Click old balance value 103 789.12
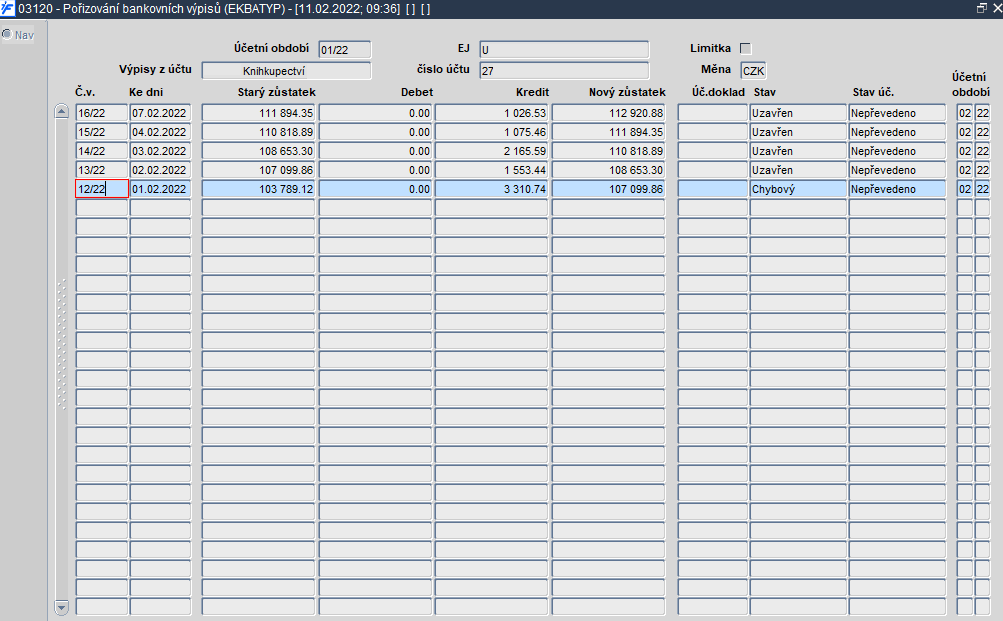Screen dimensions: 1003x621 click(258, 189)
